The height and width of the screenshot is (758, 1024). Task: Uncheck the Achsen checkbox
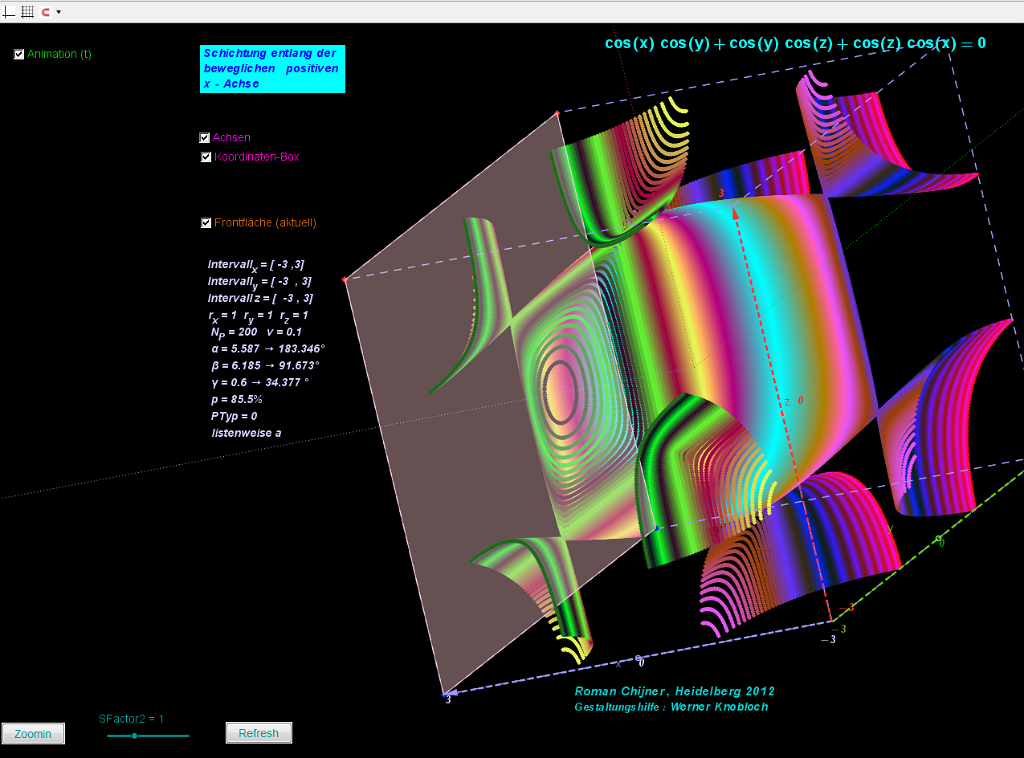coord(205,138)
